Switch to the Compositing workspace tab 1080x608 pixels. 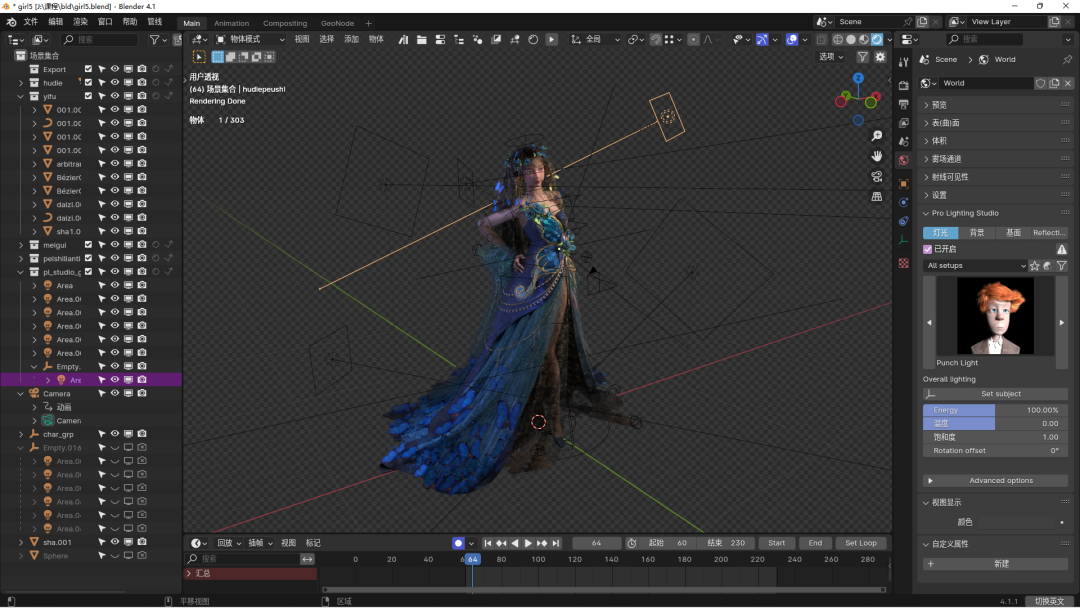pyautogui.click(x=285, y=23)
